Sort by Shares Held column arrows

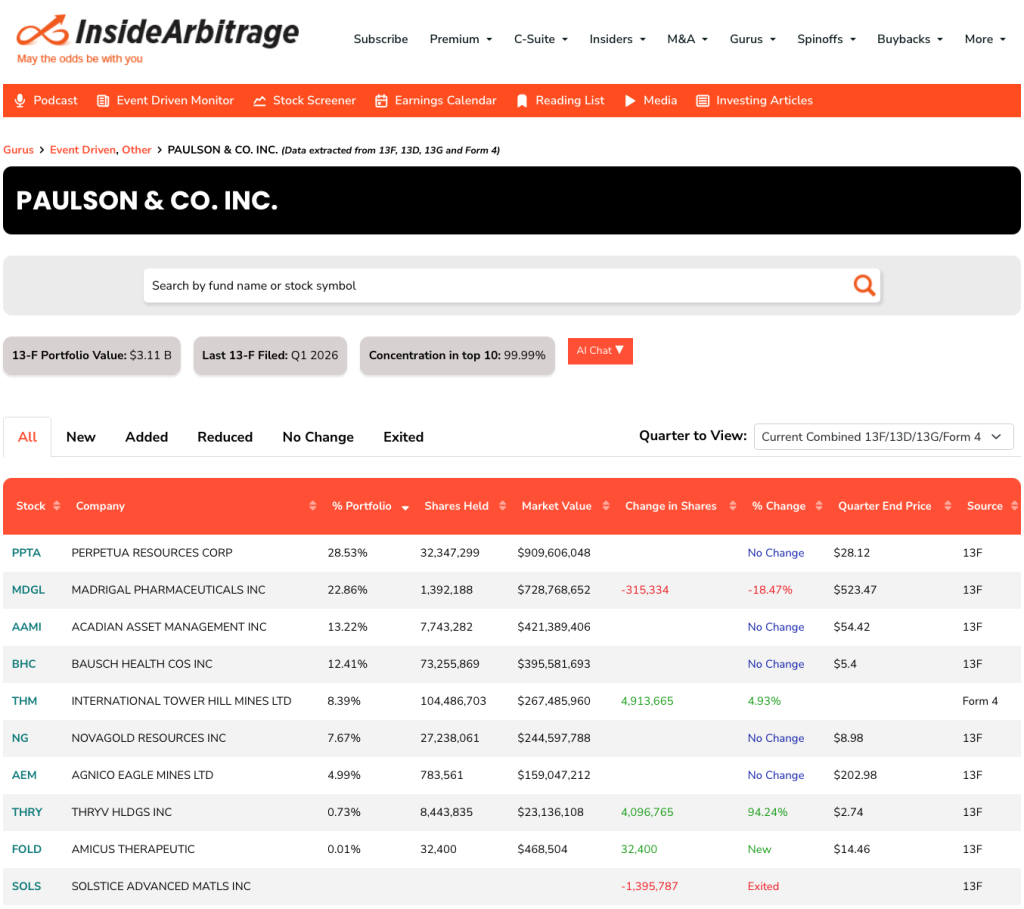tap(502, 505)
